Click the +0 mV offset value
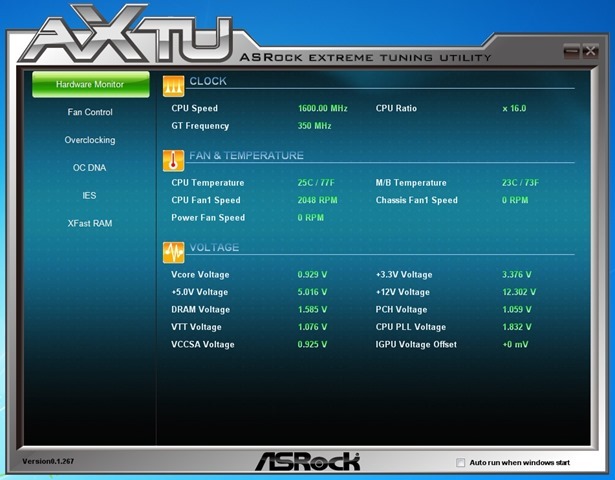The image size is (615, 480). (x=515, y=345)
